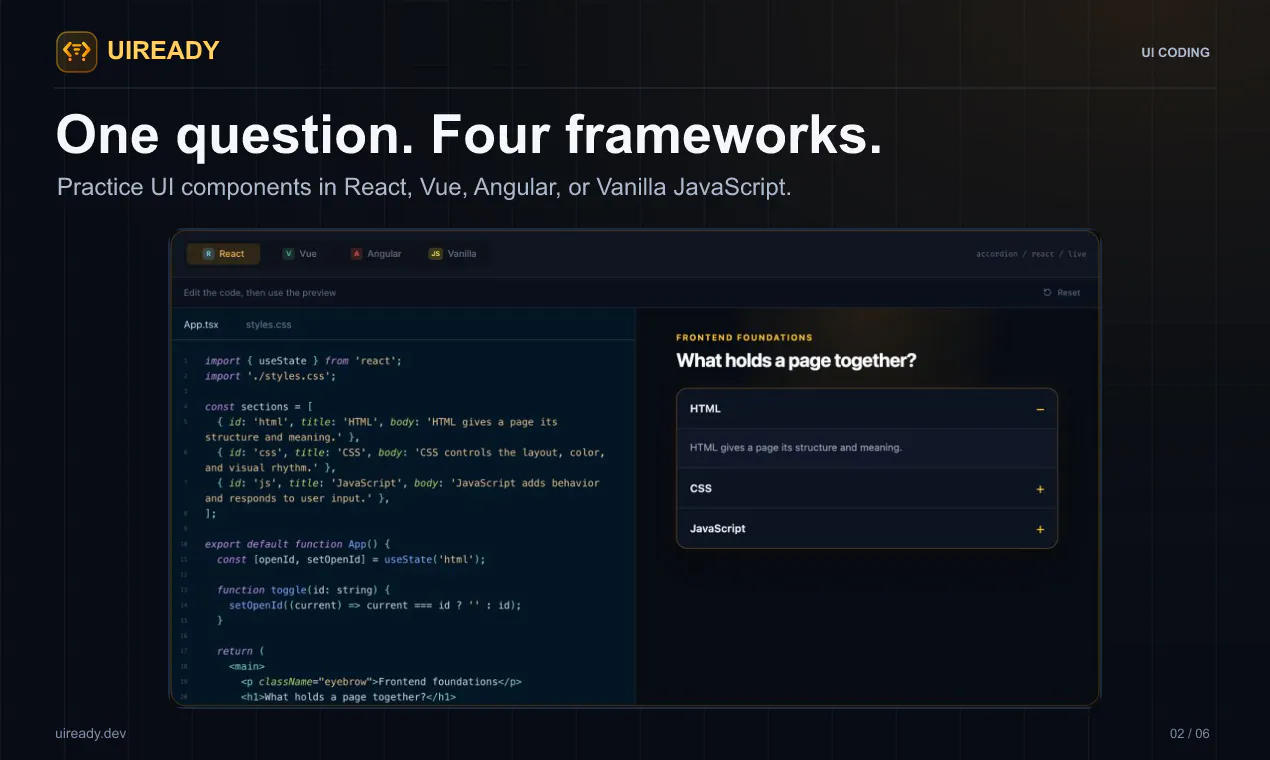Screen dimensions: 1270x760
Task: Click the className="eyebrow" code line
Action: tap(381, 682)
